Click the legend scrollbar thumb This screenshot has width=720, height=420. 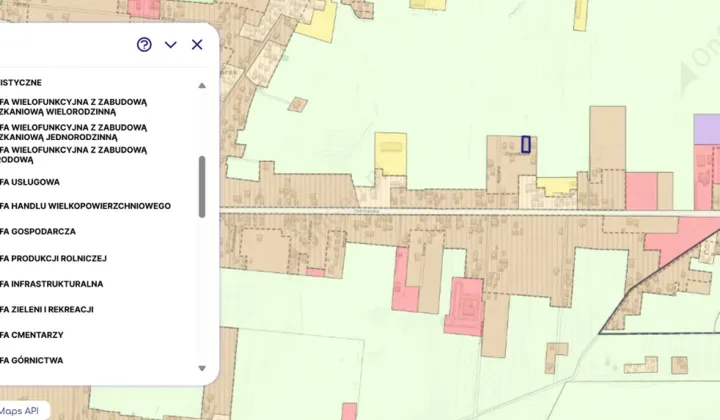point(202,186)
